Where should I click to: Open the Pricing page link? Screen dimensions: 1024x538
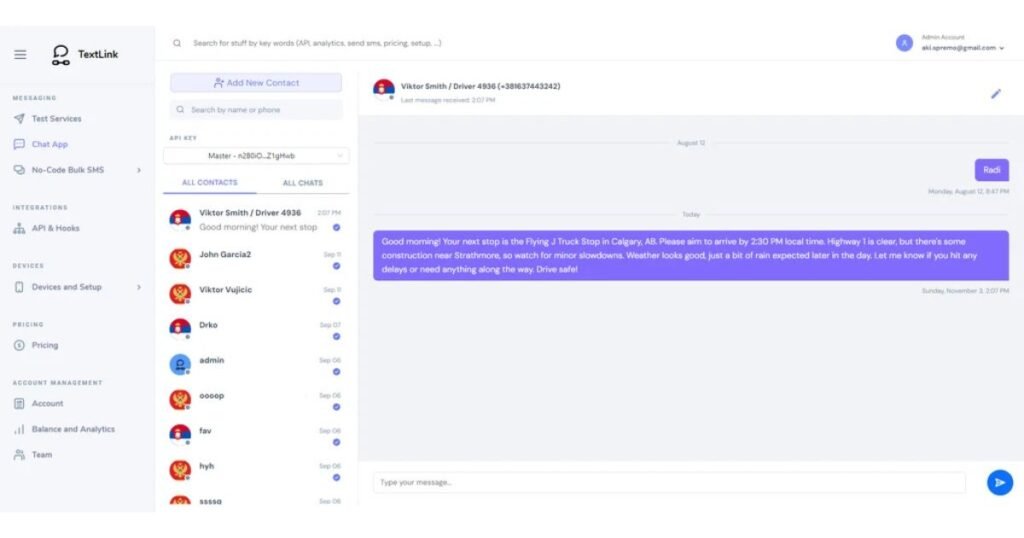pos(44,345)
